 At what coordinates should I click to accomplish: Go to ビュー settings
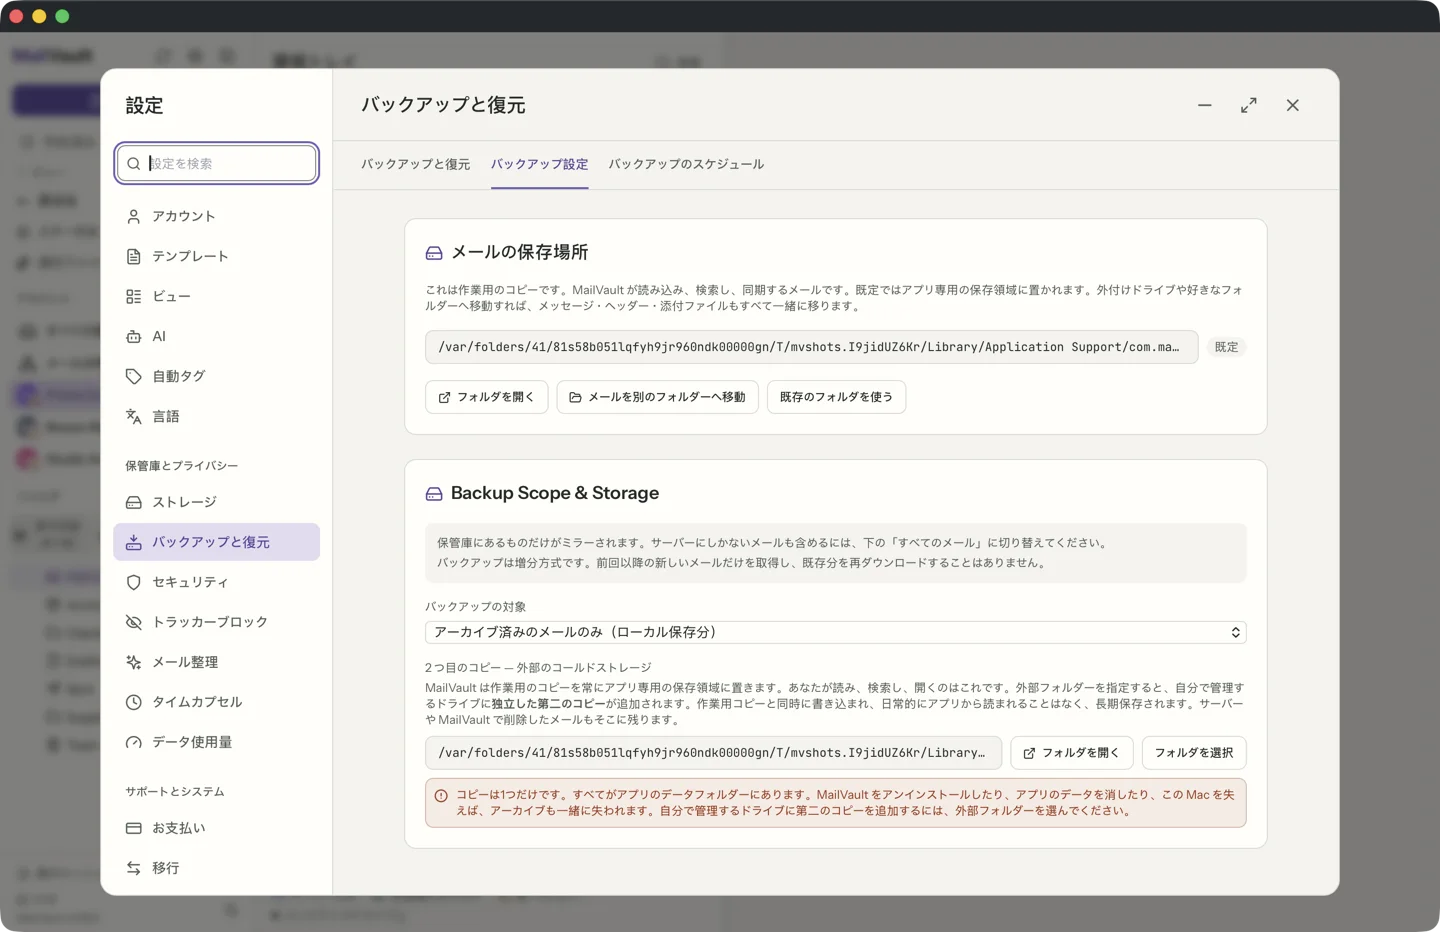(x=216, y=296)
